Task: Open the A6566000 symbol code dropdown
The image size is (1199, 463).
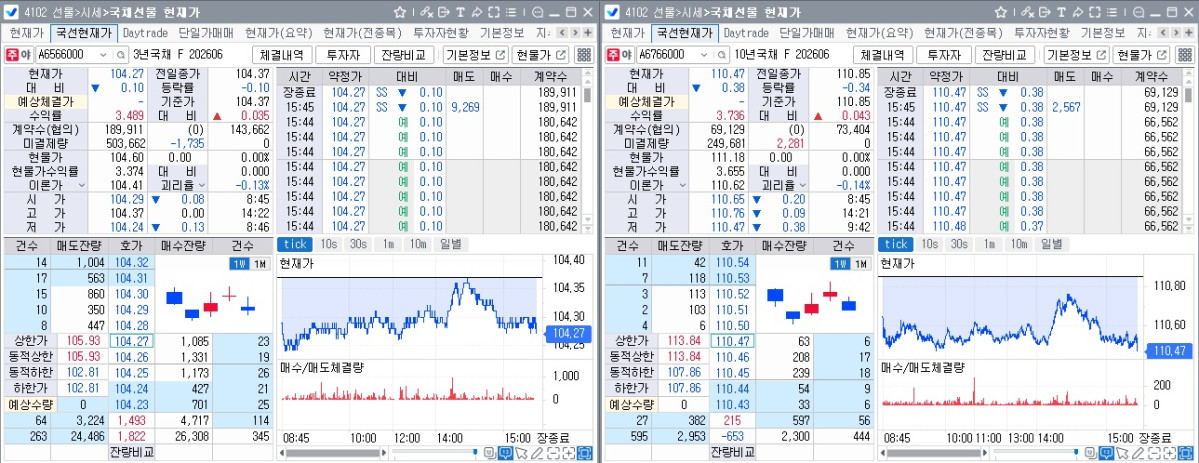Action: click(x=103, y=55)
